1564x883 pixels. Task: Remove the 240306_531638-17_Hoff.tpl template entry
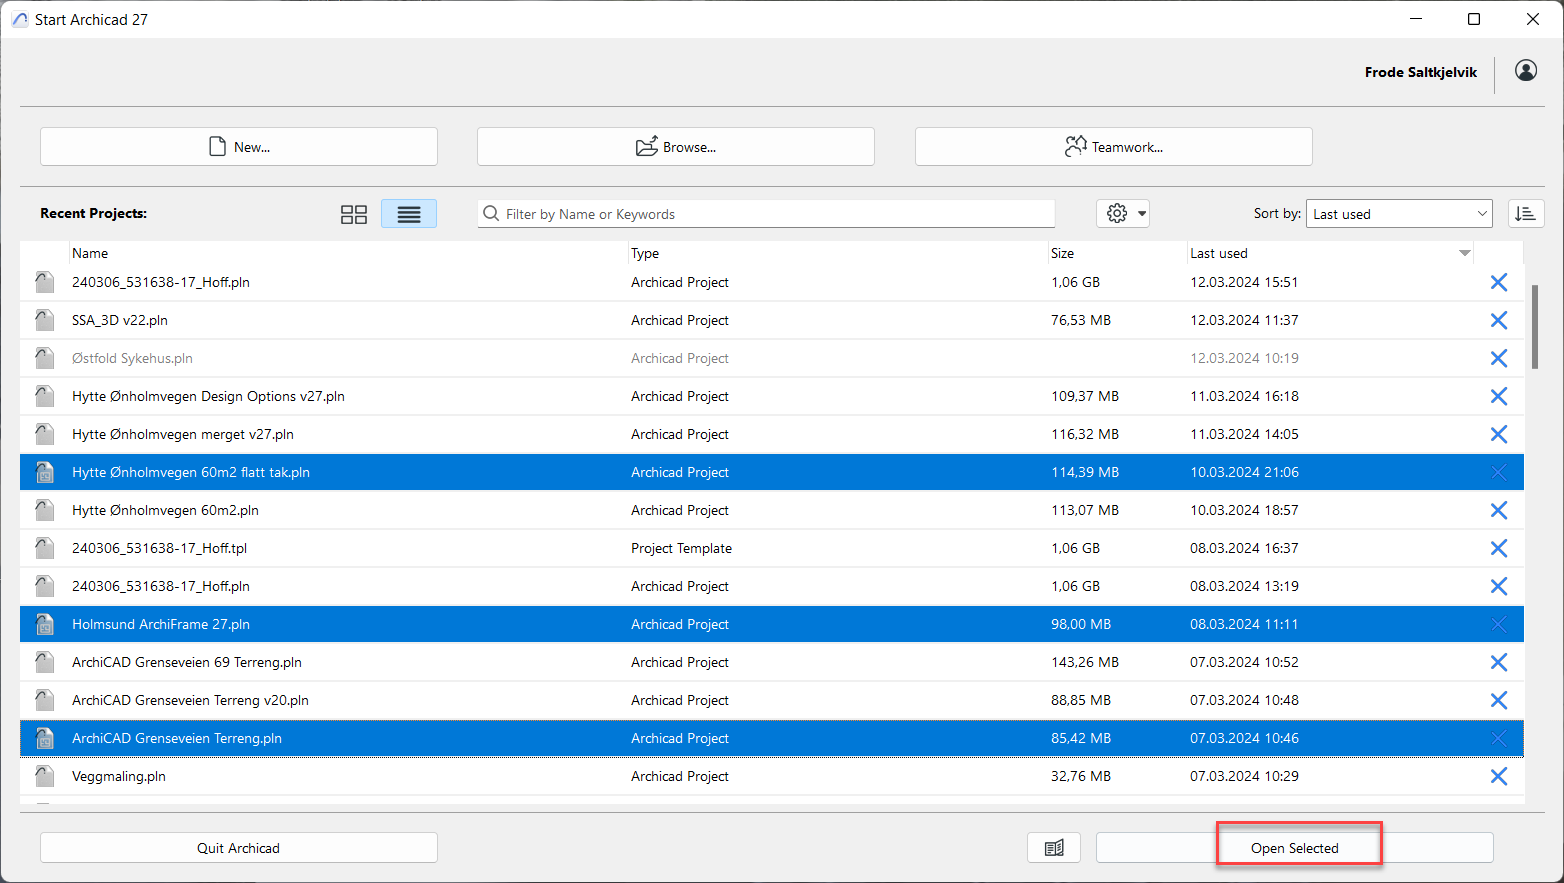tap(1498, 548)
